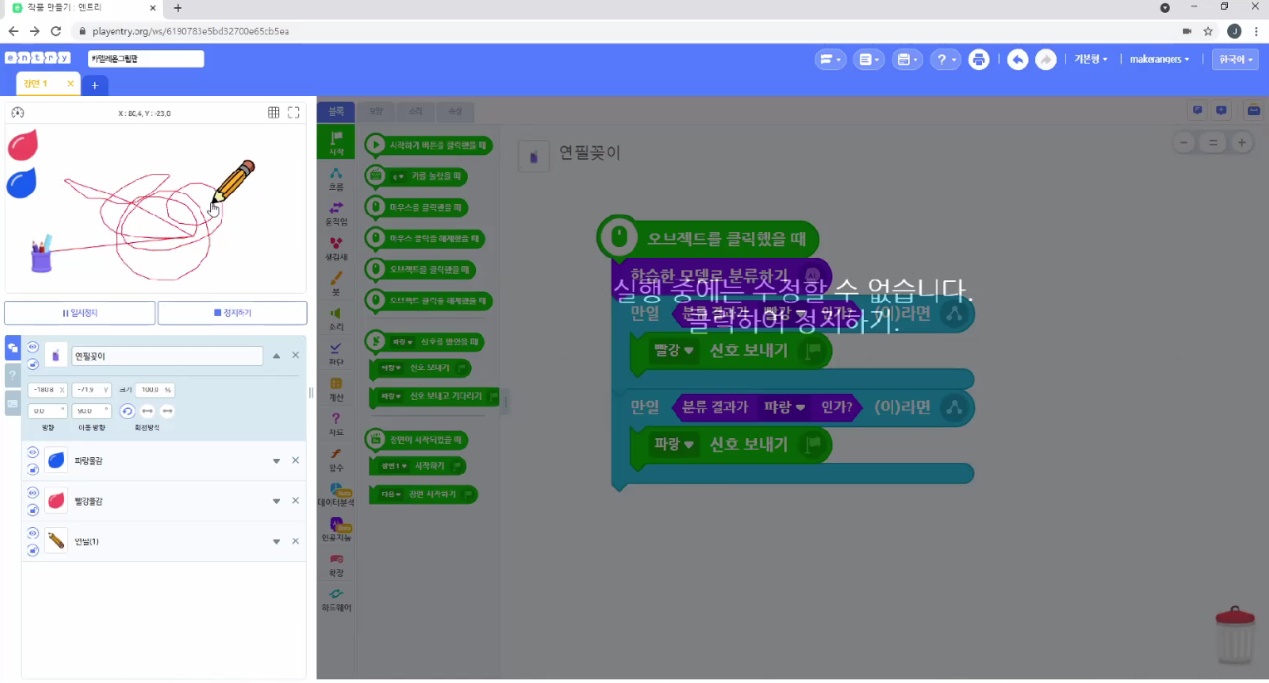
Task: Reset workspace zoom with the equals button
Action: click(x=1213, y=143)
